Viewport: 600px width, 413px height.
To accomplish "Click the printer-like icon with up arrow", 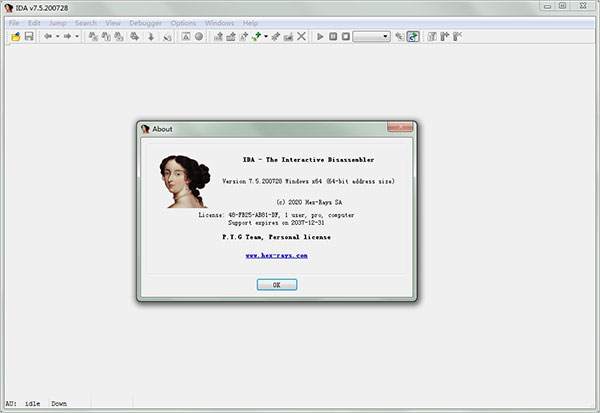I will (231, 36).
